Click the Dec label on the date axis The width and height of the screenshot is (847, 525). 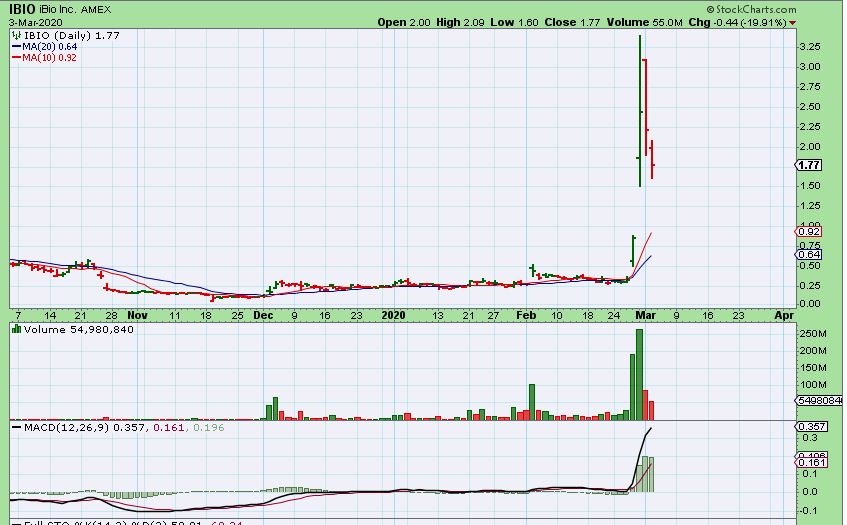pos(263,314)
